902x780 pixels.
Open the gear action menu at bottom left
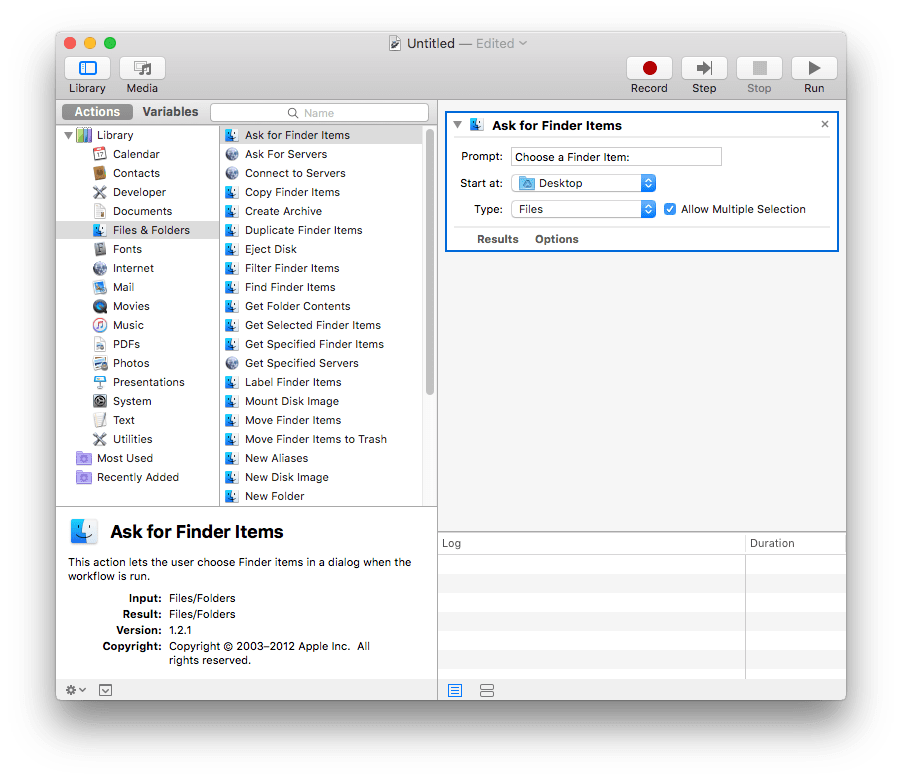pos(73,689)
